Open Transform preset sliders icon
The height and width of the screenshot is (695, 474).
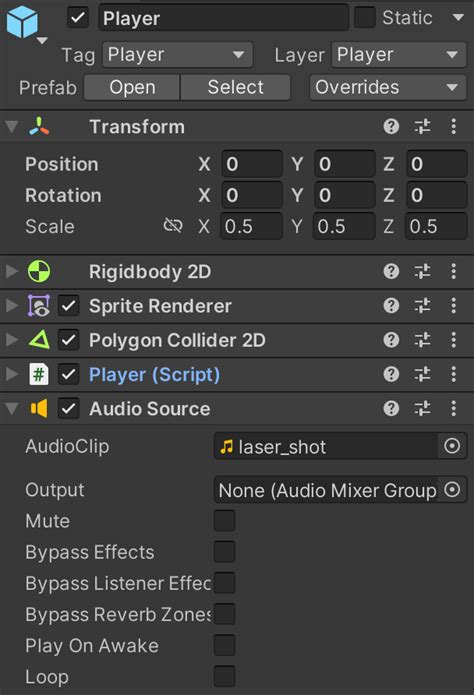coord(422,127)
